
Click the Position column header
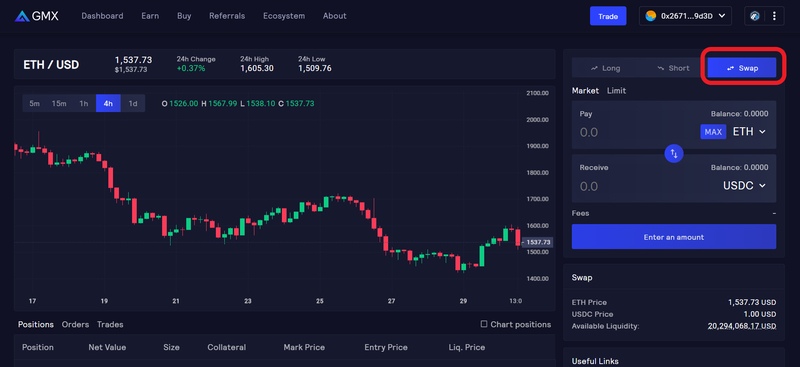click(x=38, y=347)
